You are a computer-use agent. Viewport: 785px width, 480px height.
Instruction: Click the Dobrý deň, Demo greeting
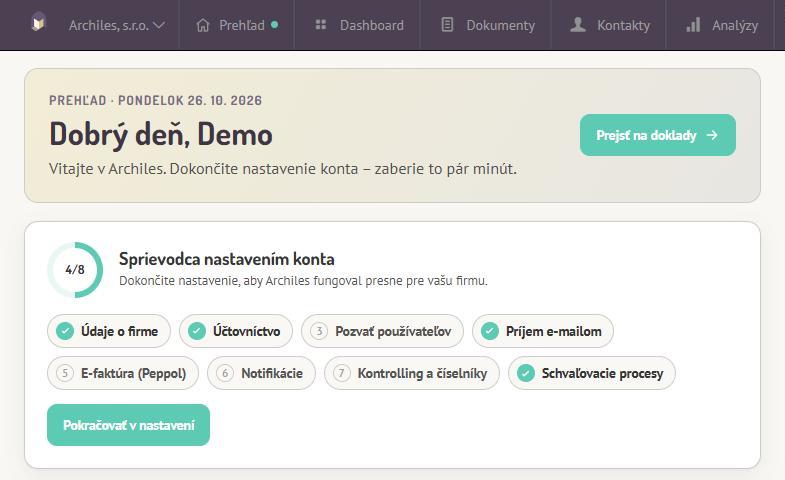pos(161,135)
